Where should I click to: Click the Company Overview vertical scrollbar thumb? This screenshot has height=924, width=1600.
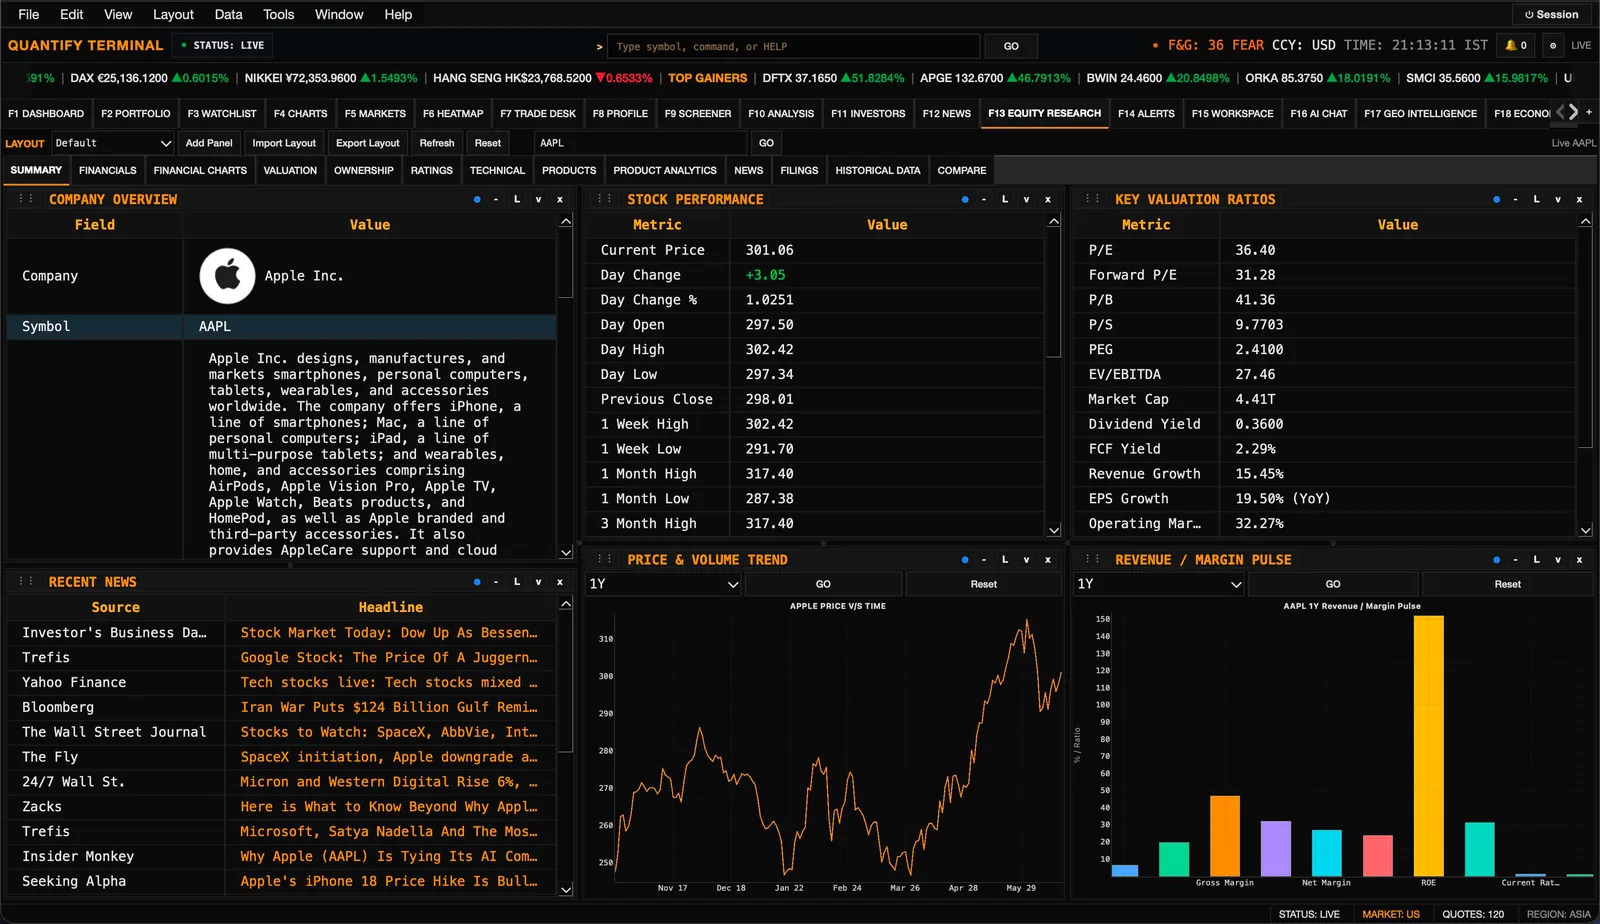pyautogui.click(x=566, y=265)
